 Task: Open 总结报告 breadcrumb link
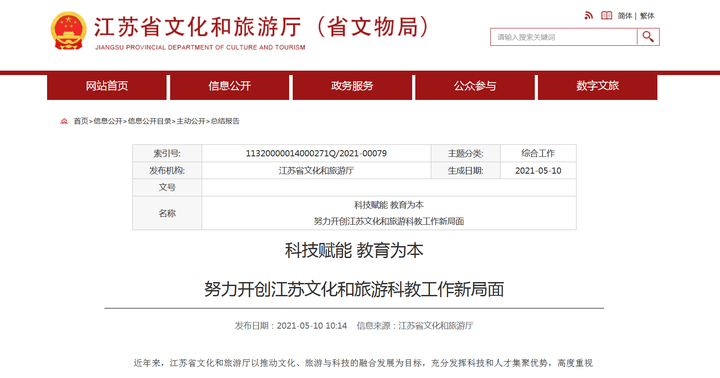coord(225,121)
